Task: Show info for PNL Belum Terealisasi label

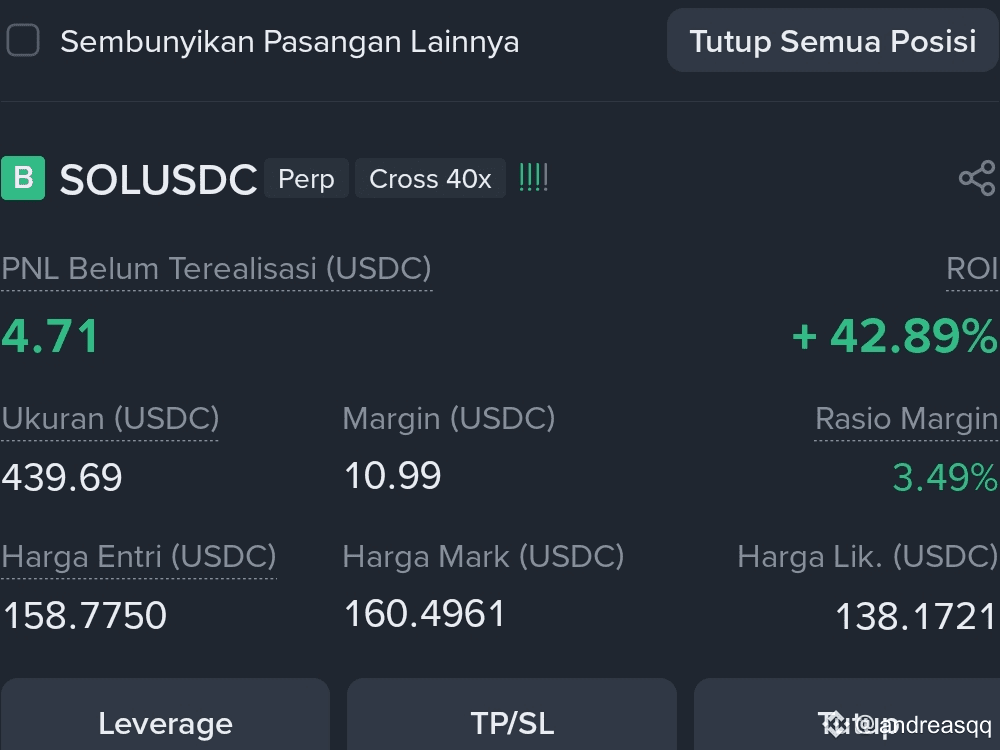Action: point(216,268)
